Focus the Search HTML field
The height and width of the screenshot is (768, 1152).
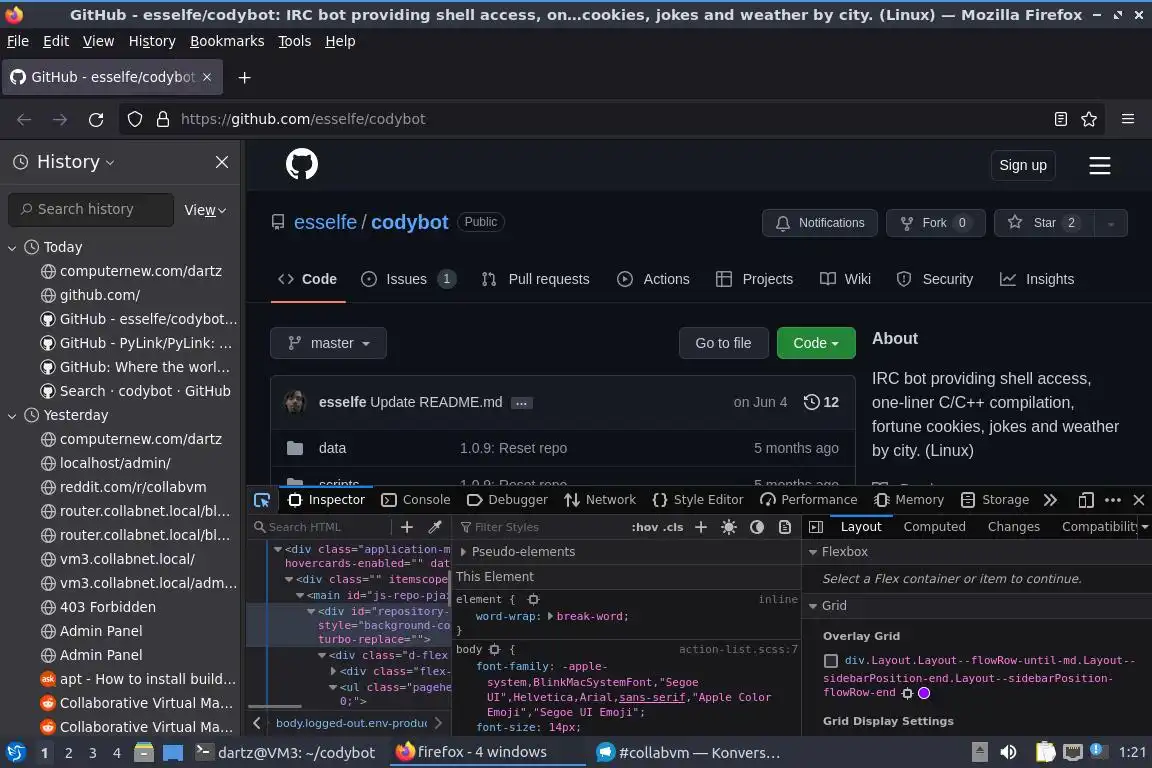tap(320, 527)
